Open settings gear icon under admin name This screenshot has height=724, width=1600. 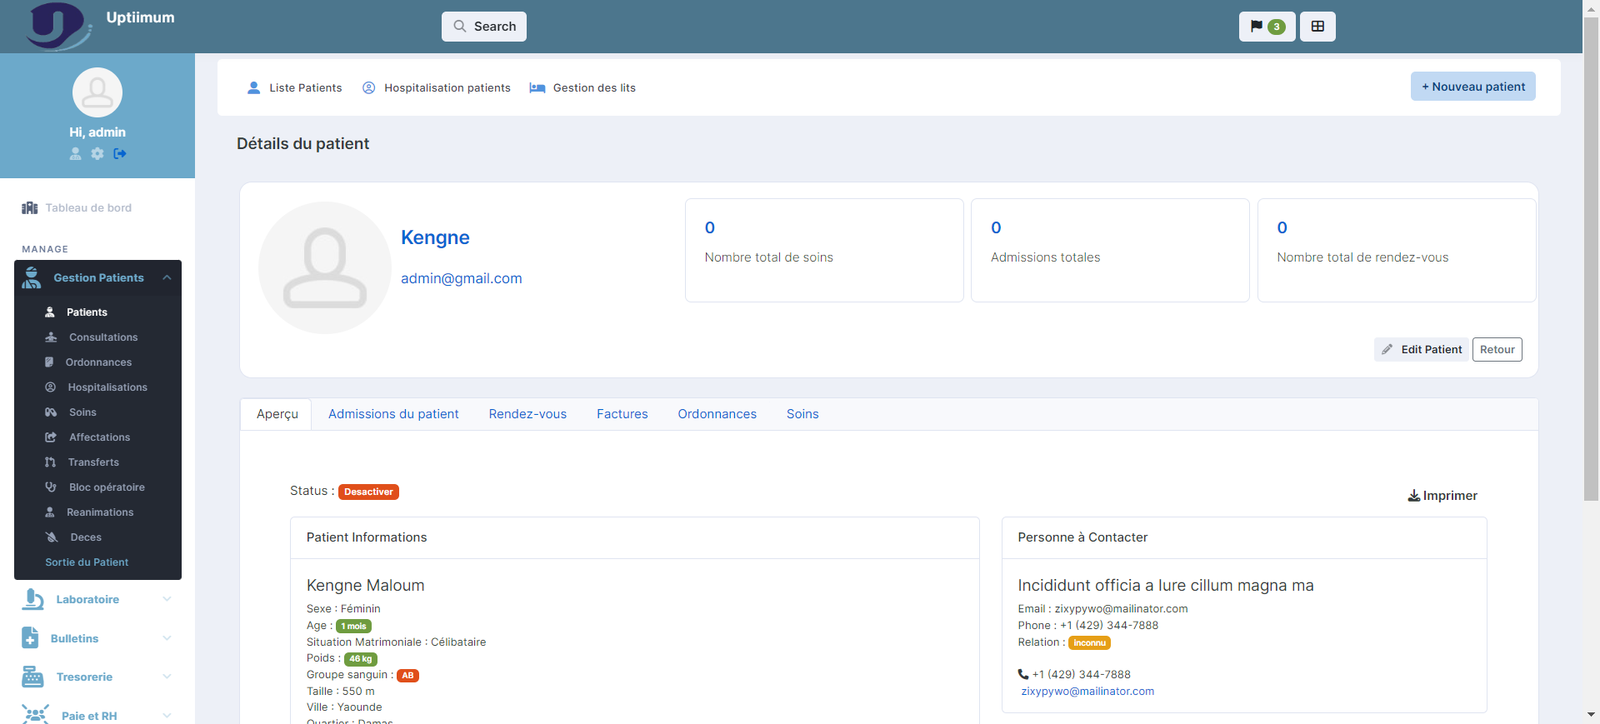pos(97,154)
